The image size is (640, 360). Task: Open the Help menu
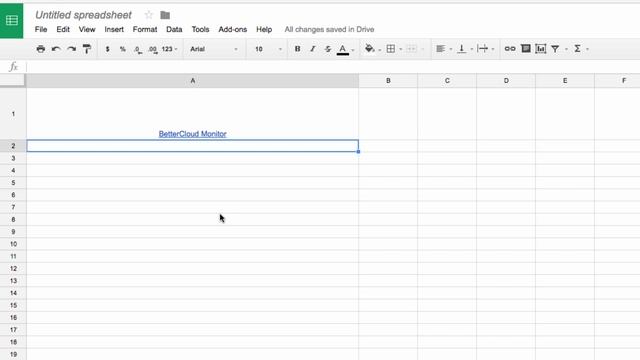tap(264, 29)
